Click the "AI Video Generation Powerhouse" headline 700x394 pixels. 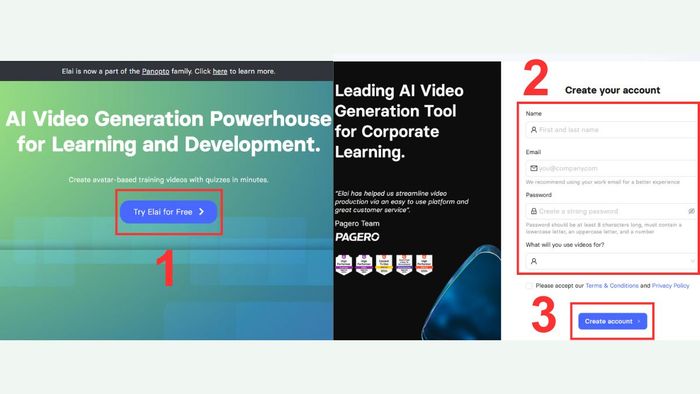tap(168, 119)
